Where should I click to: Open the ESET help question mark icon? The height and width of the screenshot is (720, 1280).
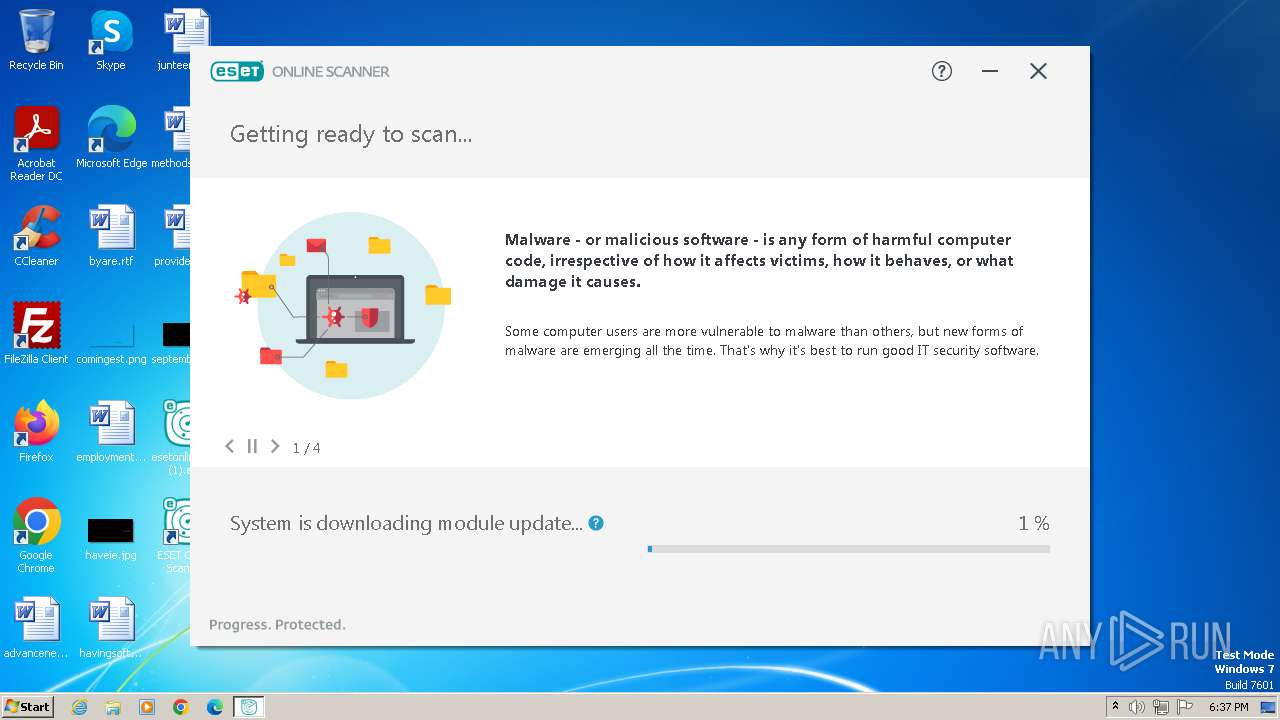[x=941, y=71]
